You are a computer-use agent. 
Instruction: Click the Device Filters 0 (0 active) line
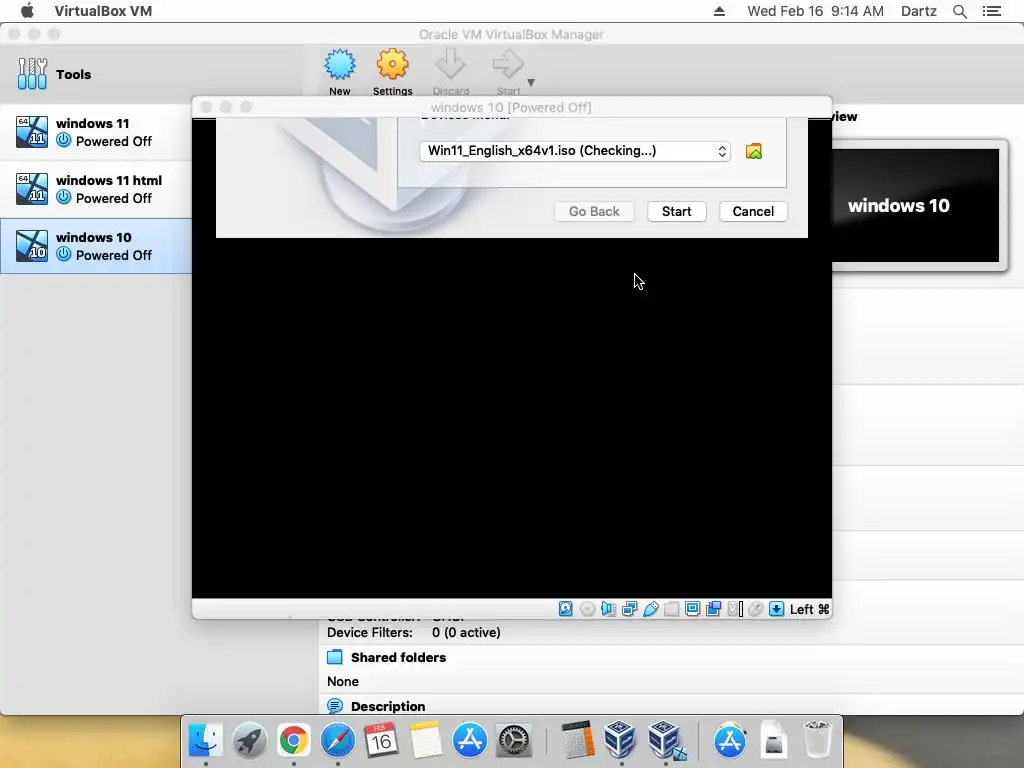[x=414, y=632]
